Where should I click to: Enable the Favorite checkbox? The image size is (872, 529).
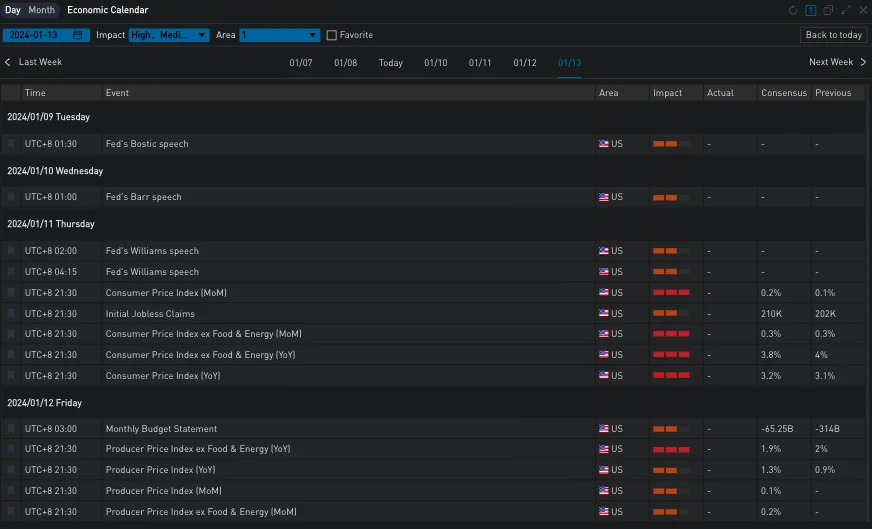click(x=332, y=35)
